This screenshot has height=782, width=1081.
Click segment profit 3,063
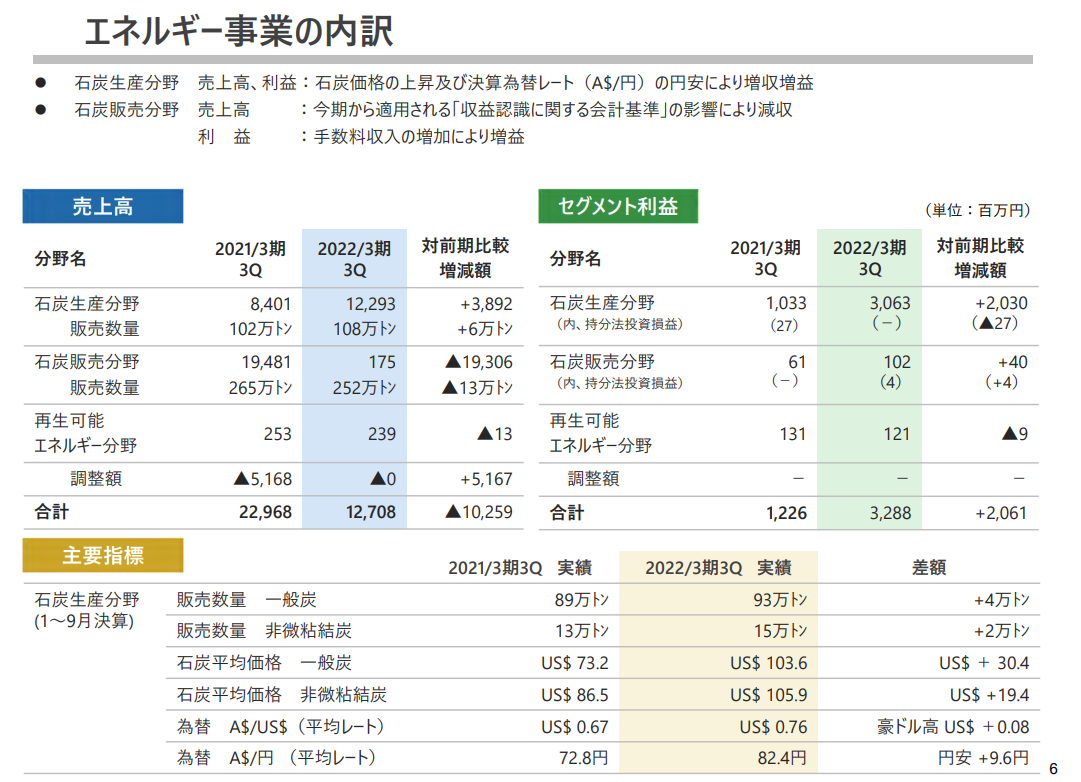tap(889, 303)
